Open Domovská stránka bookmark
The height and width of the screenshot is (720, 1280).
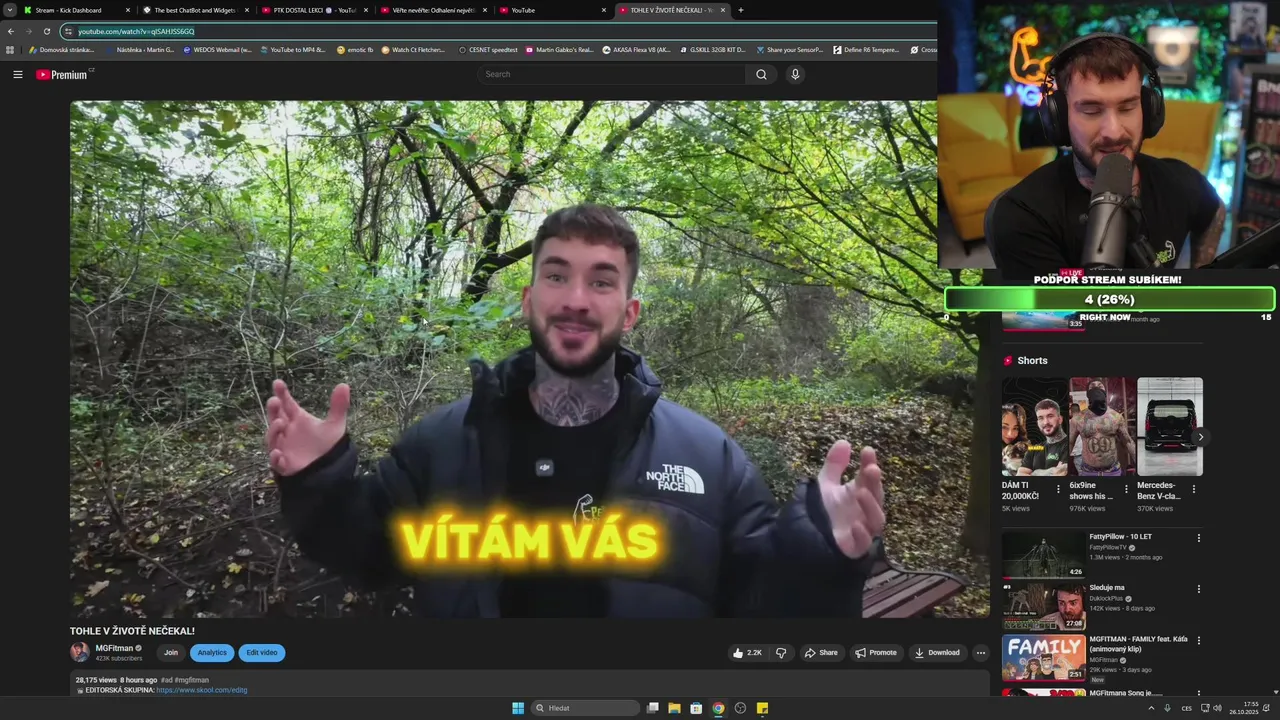pos(61,49)
